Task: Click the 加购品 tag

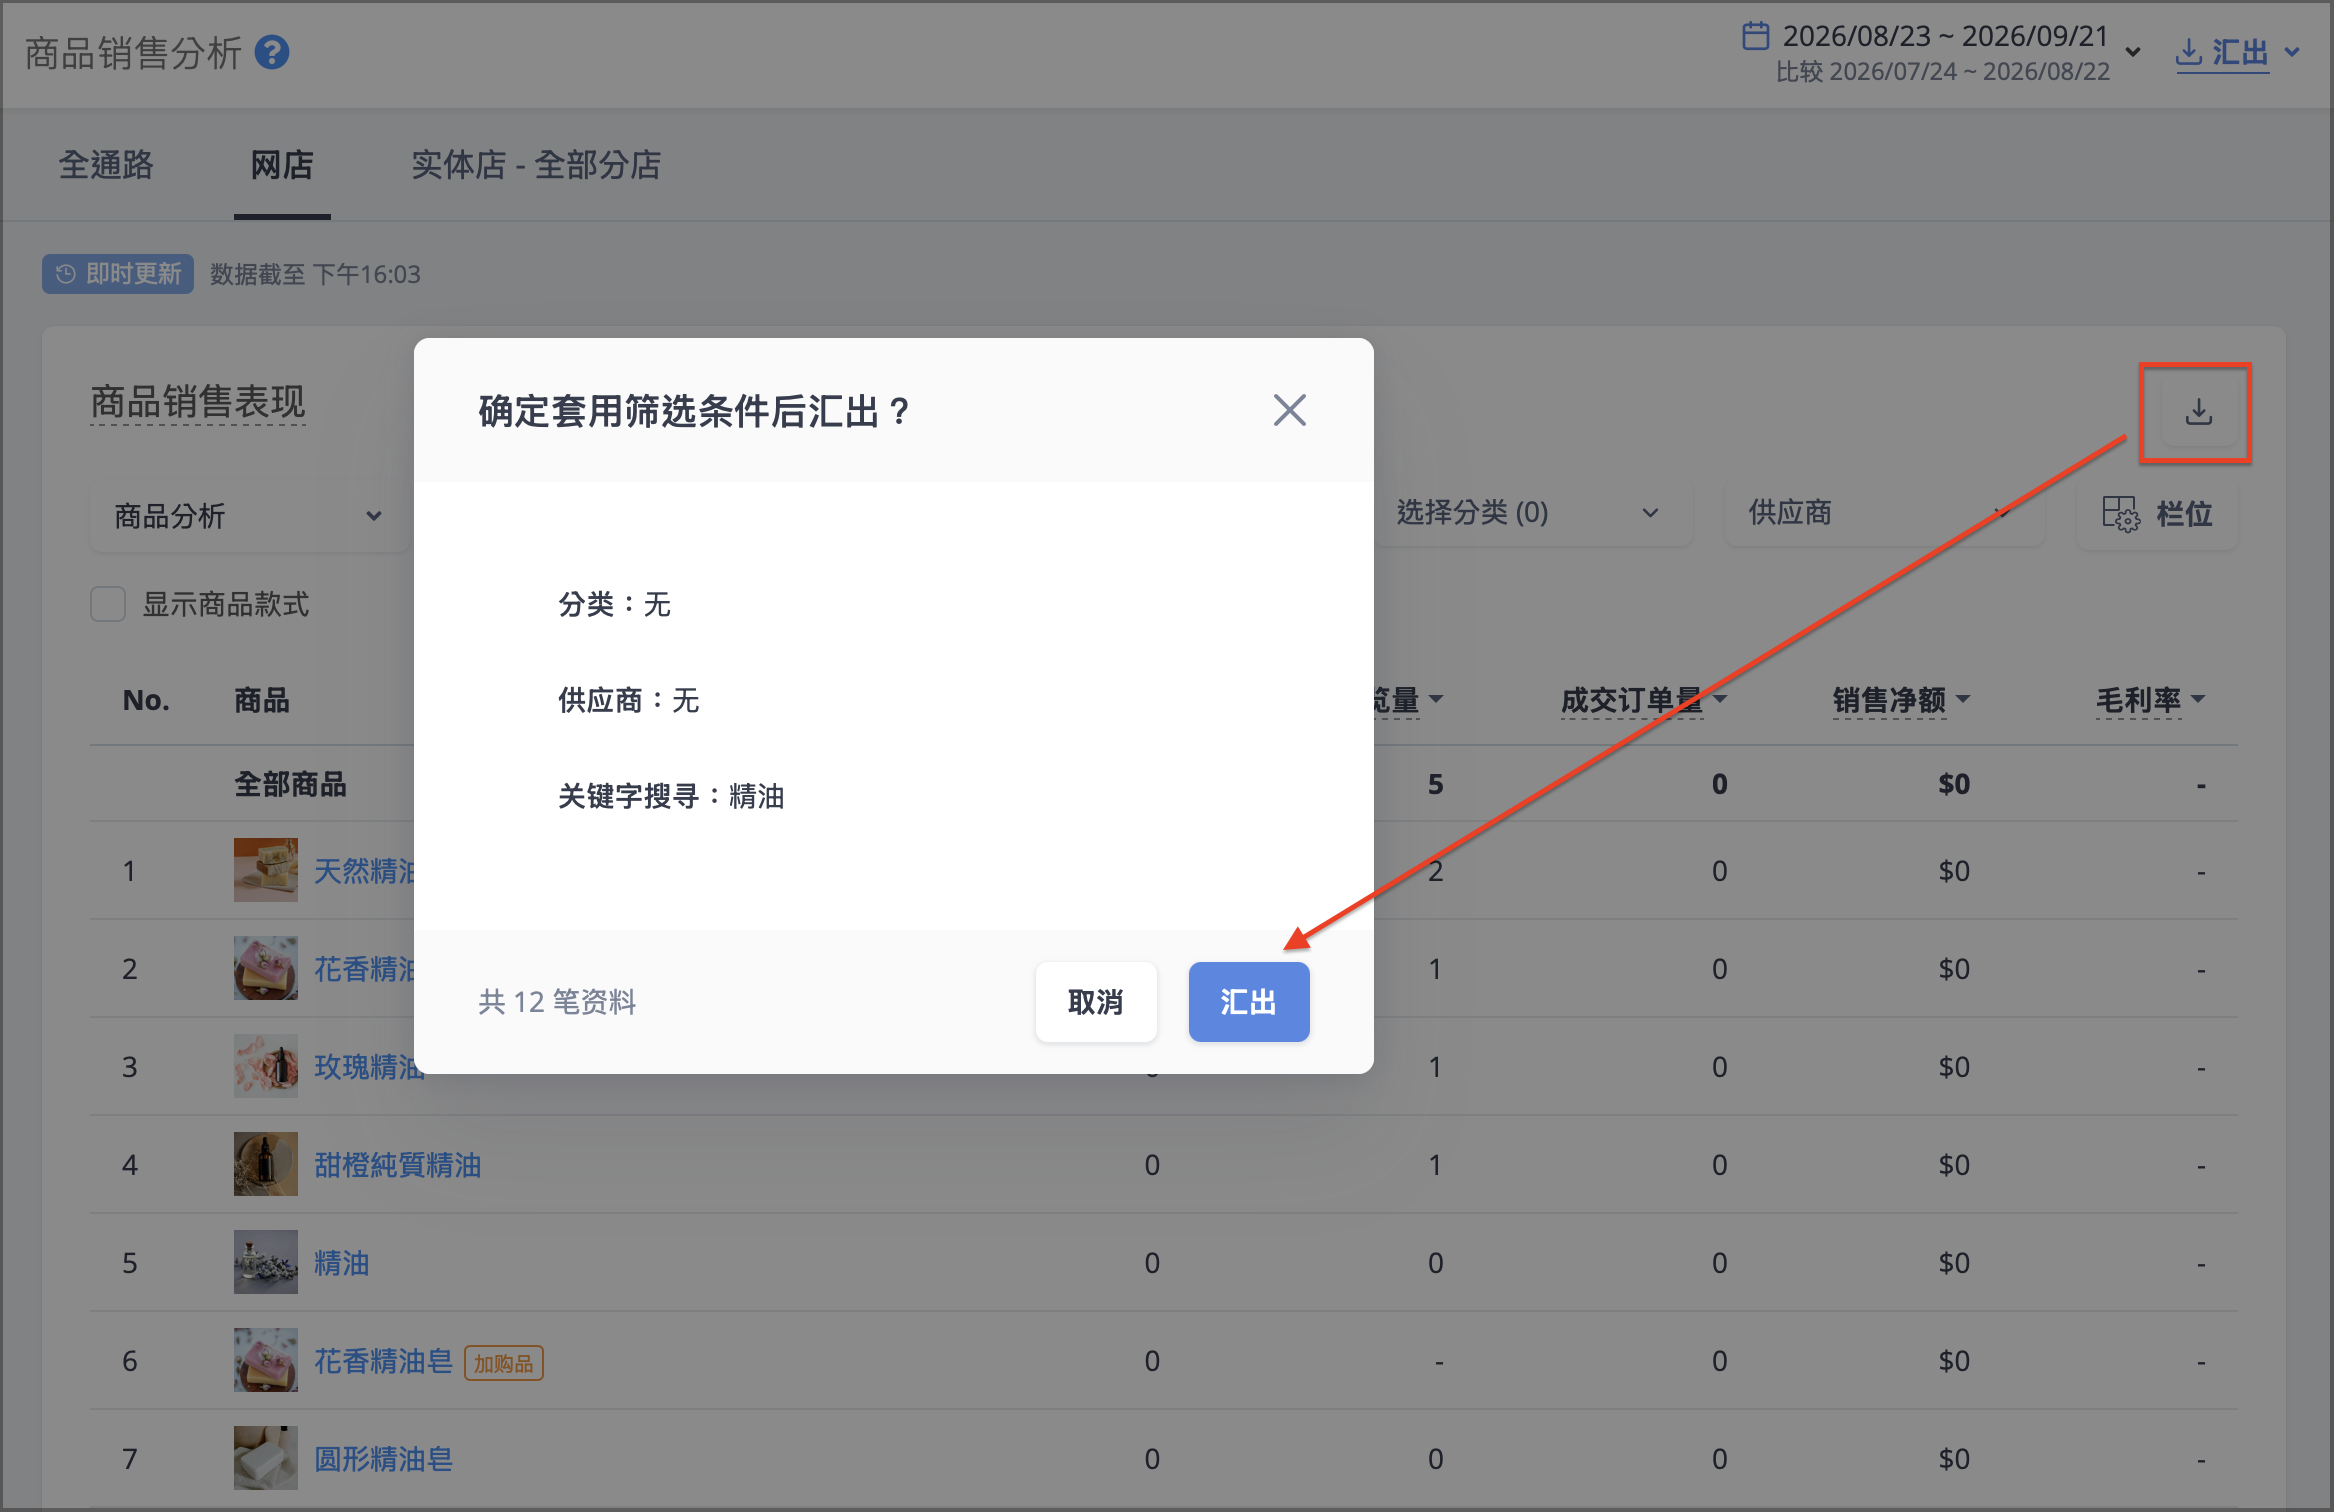Action: [x=504, y=1363]
